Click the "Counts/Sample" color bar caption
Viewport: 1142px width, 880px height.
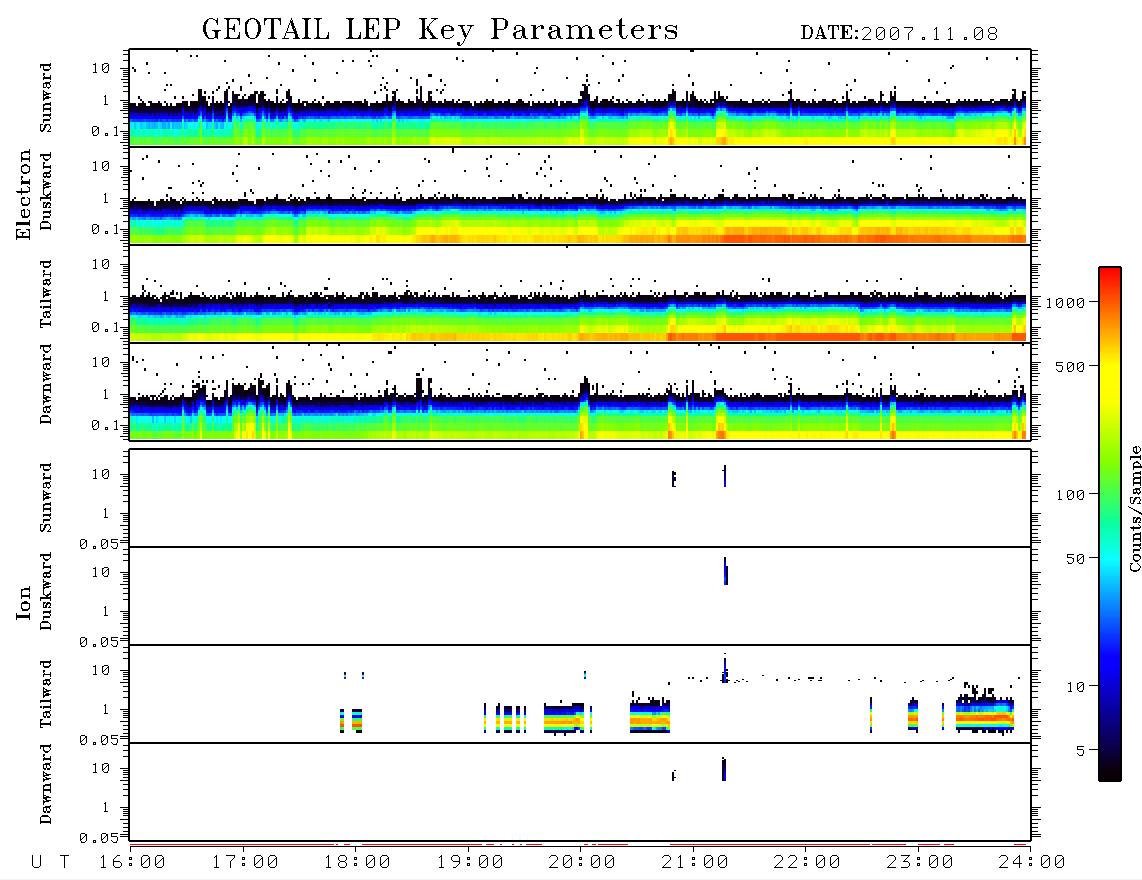tap(1134, 508)
